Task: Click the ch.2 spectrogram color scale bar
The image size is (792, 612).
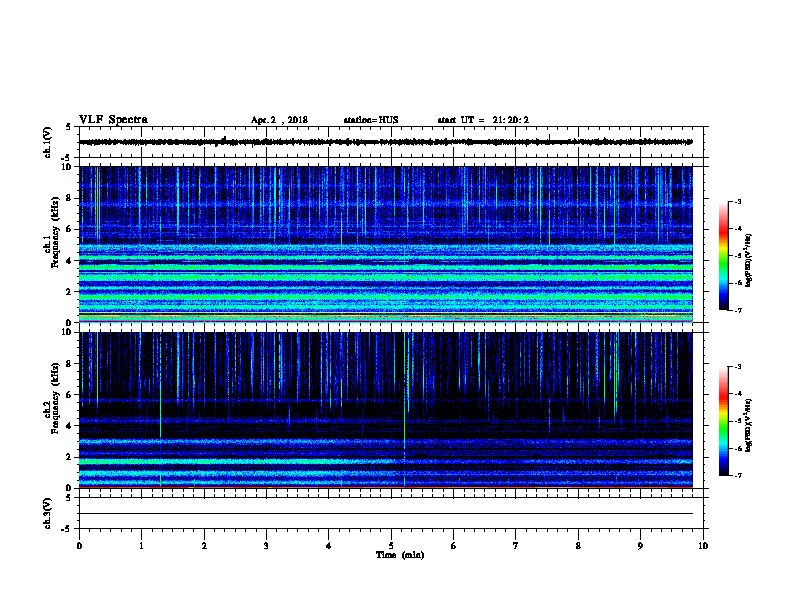Action: tap(724, 421)
